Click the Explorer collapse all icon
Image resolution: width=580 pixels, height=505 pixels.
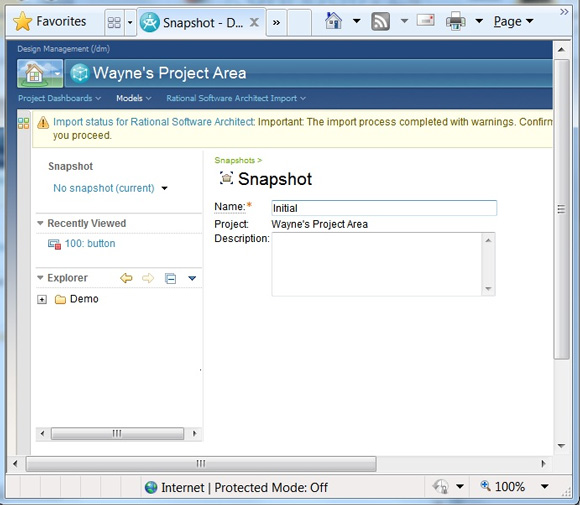coord(170,278)
